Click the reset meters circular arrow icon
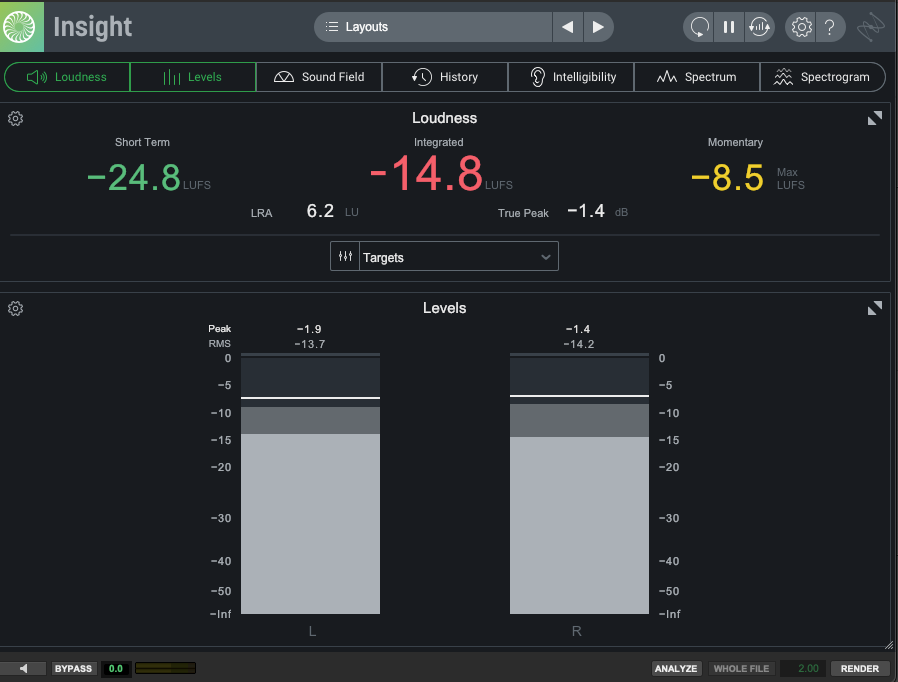The width and height of the screenshot is (898, 682). click(699, 27)
